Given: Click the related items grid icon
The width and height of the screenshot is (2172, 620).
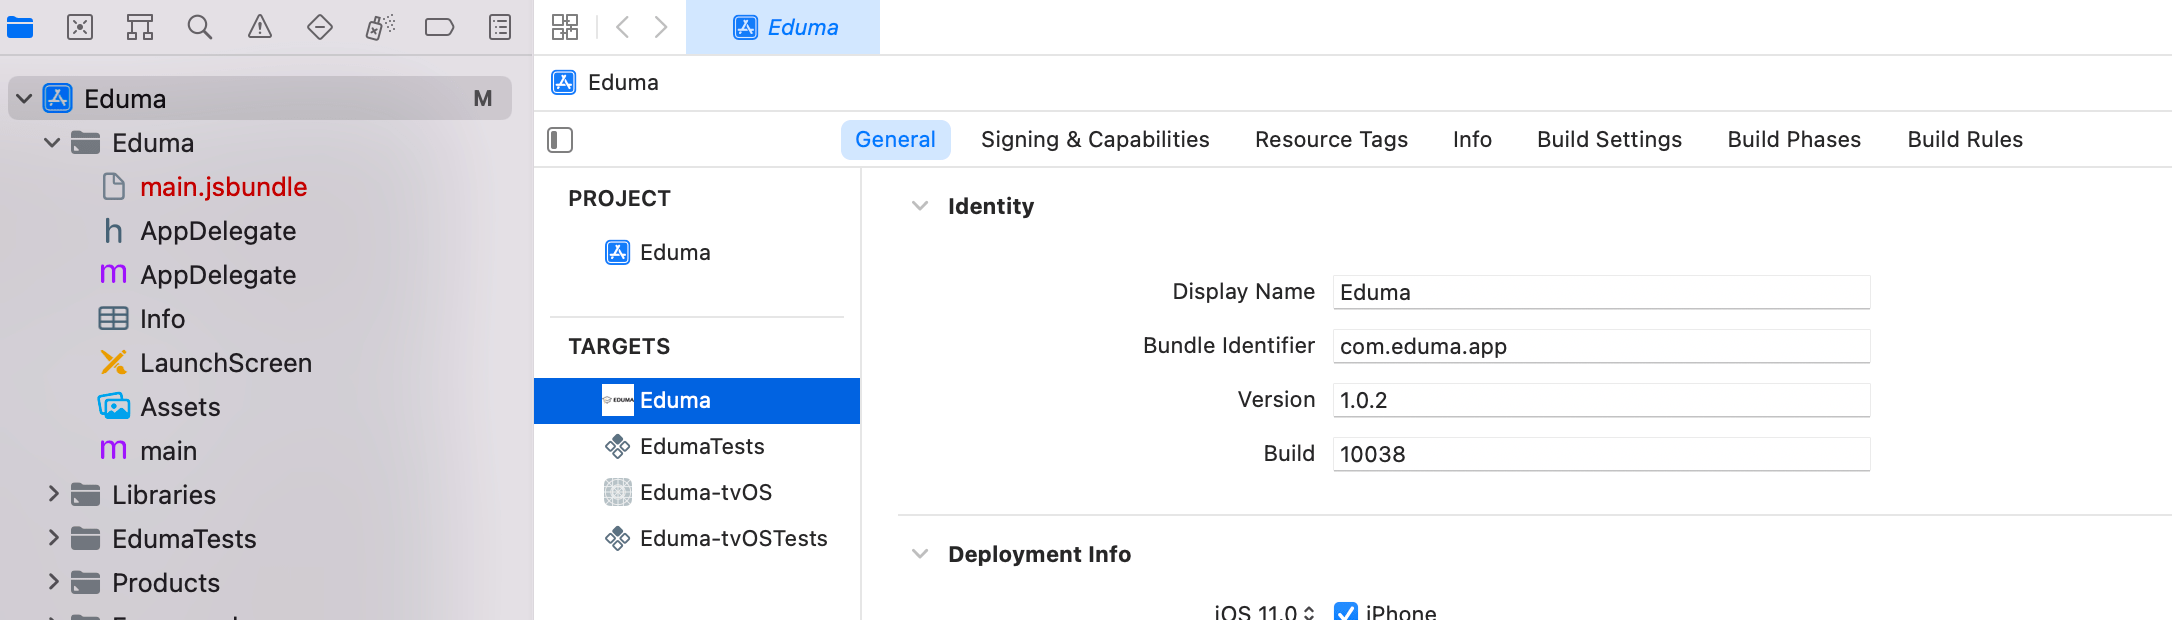Looking at the screenshot, I should click(x=565, y=27).
